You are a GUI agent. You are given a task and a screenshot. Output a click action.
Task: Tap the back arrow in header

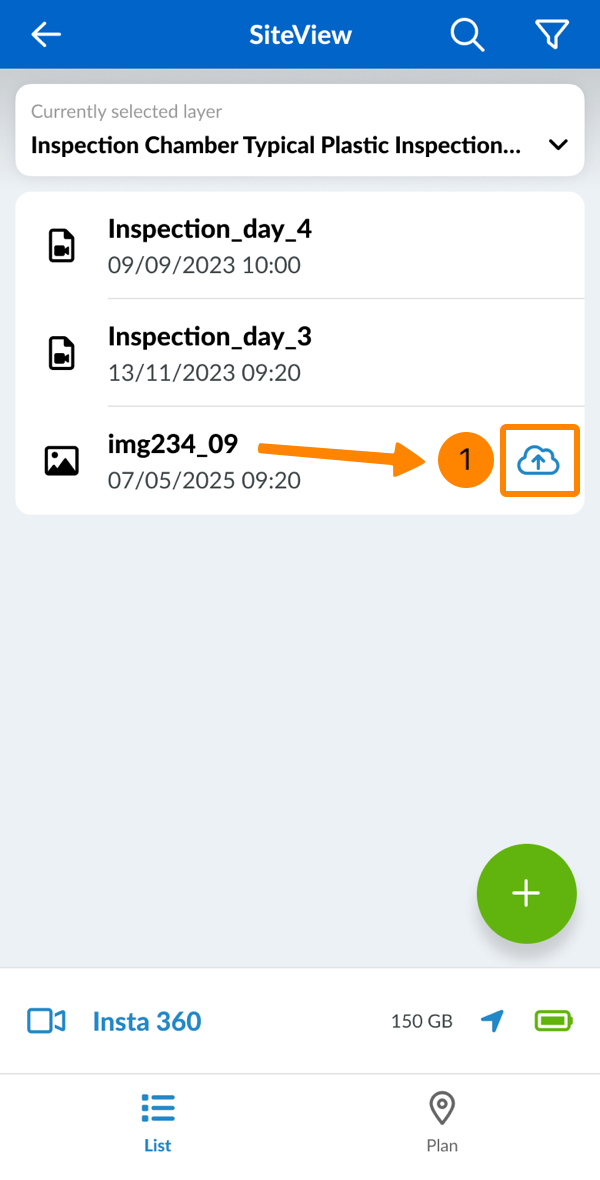point(46,35)
